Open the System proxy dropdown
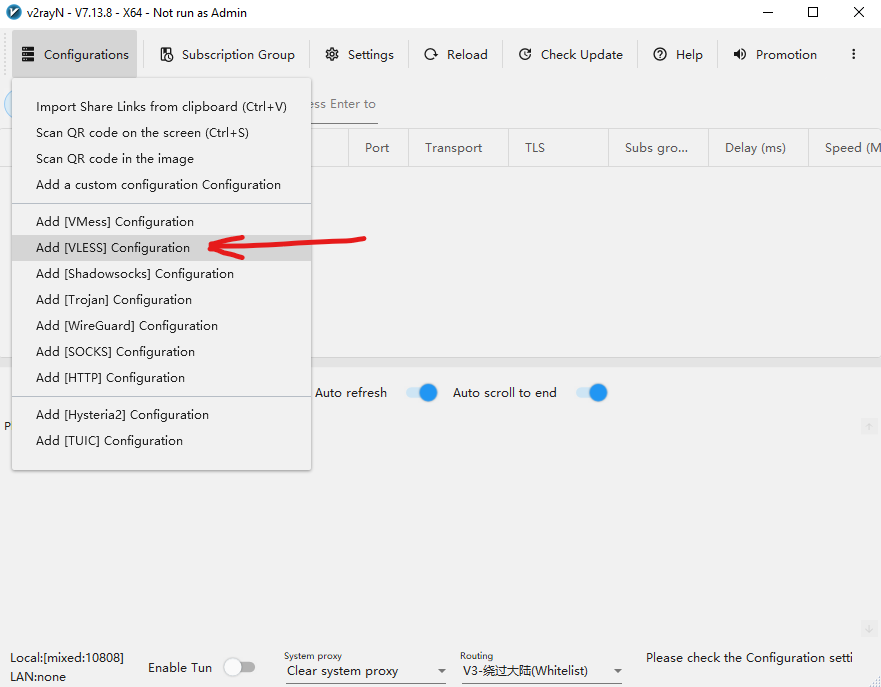 (365, 671)
